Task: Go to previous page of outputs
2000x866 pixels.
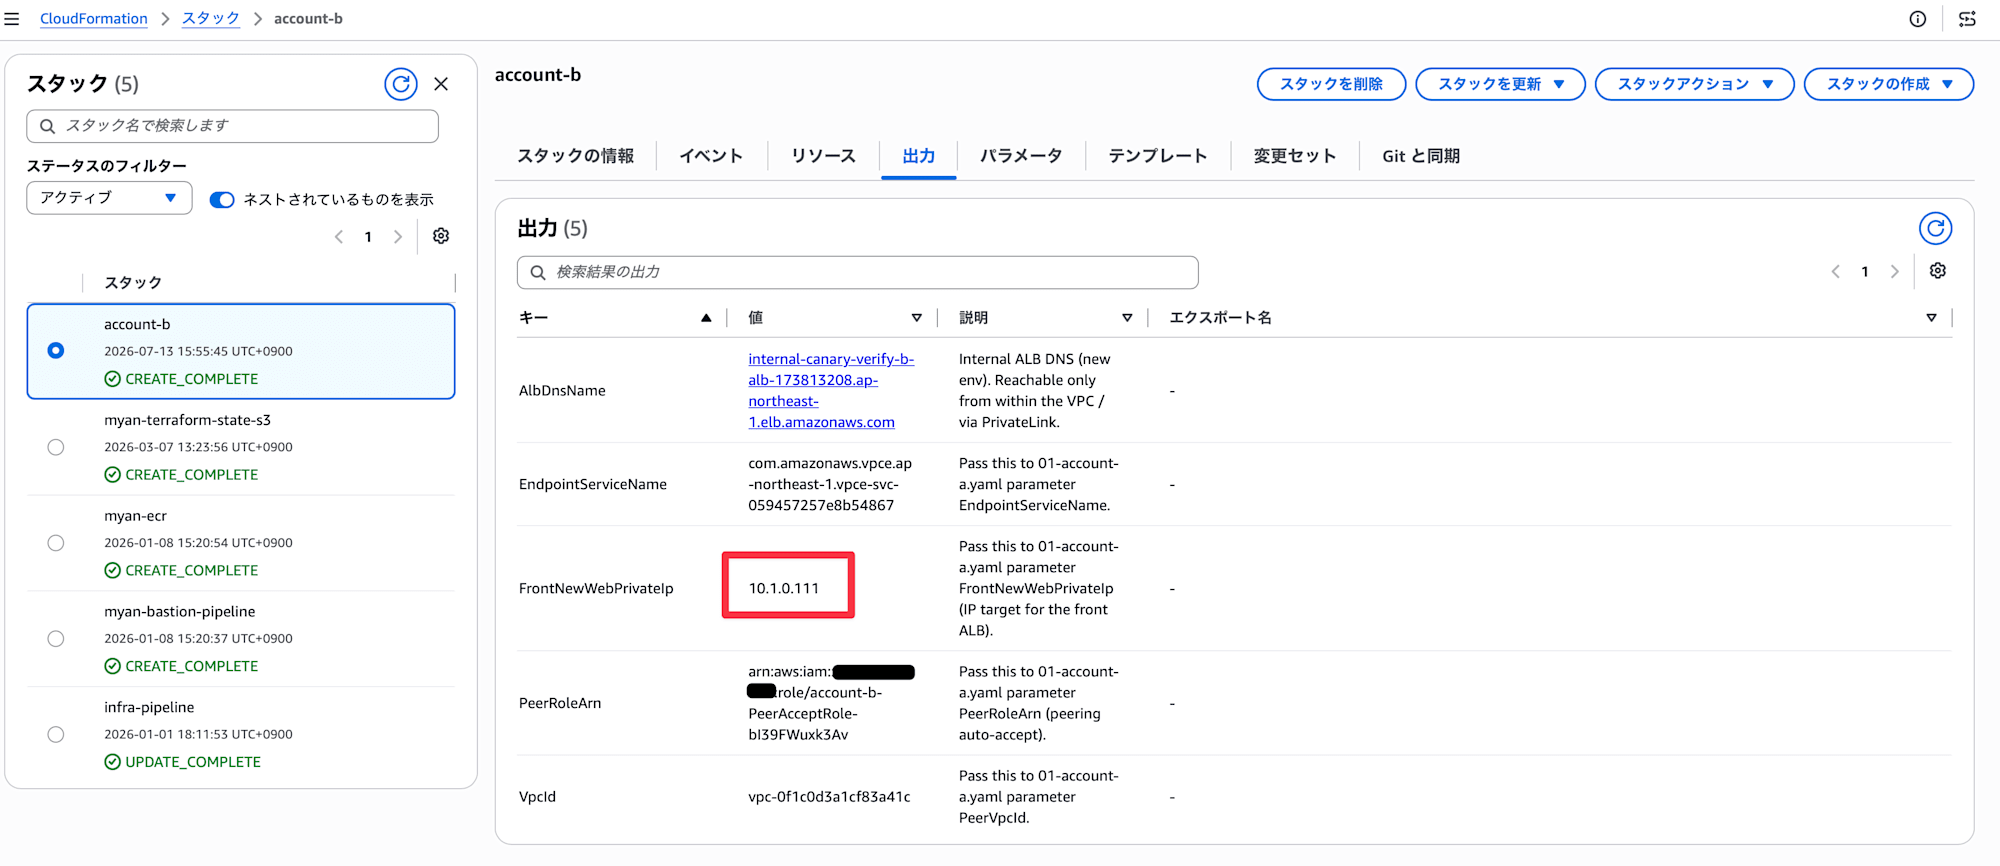Action: click(x=1836, y=272)
